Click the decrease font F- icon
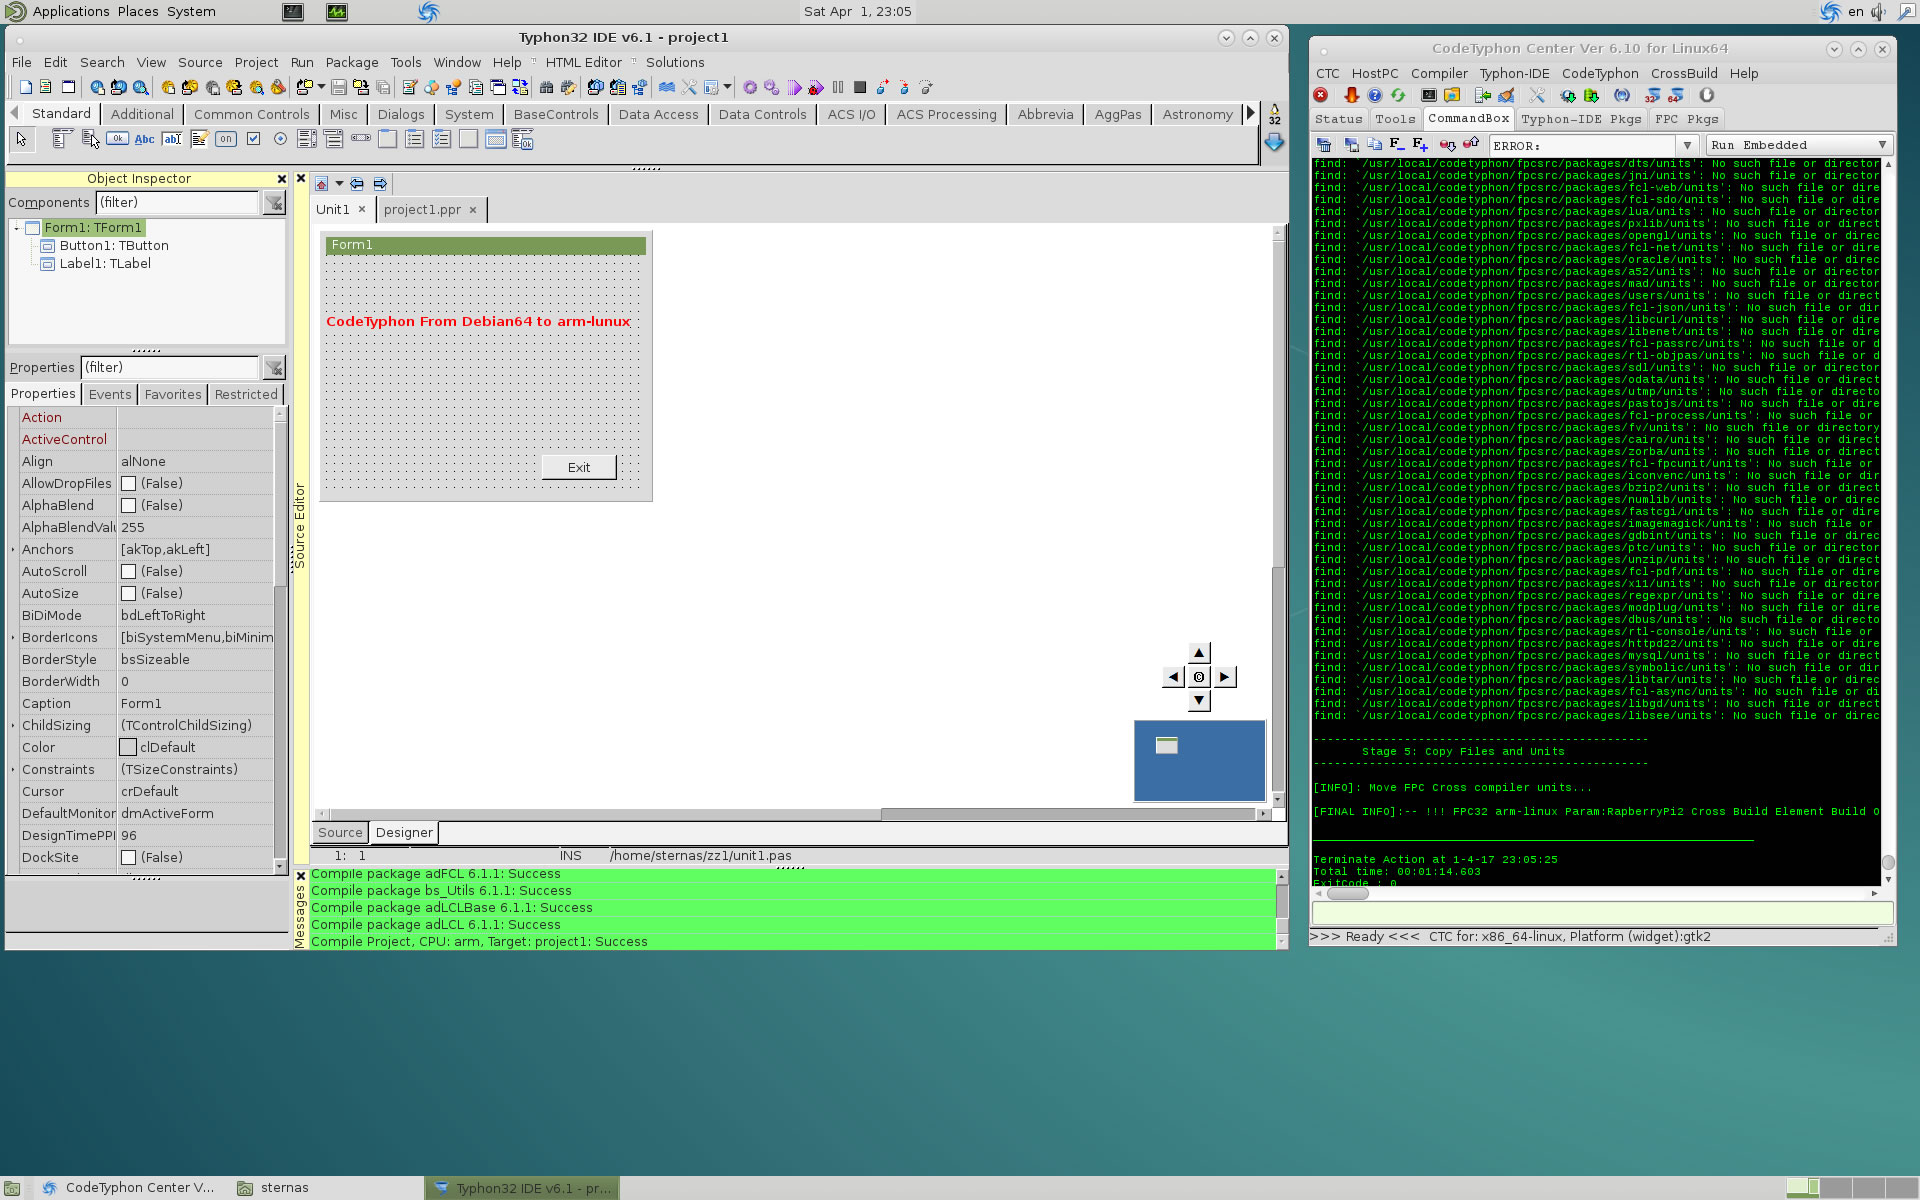This screenshot has width=1920, height=1200. coord(1396,145)
